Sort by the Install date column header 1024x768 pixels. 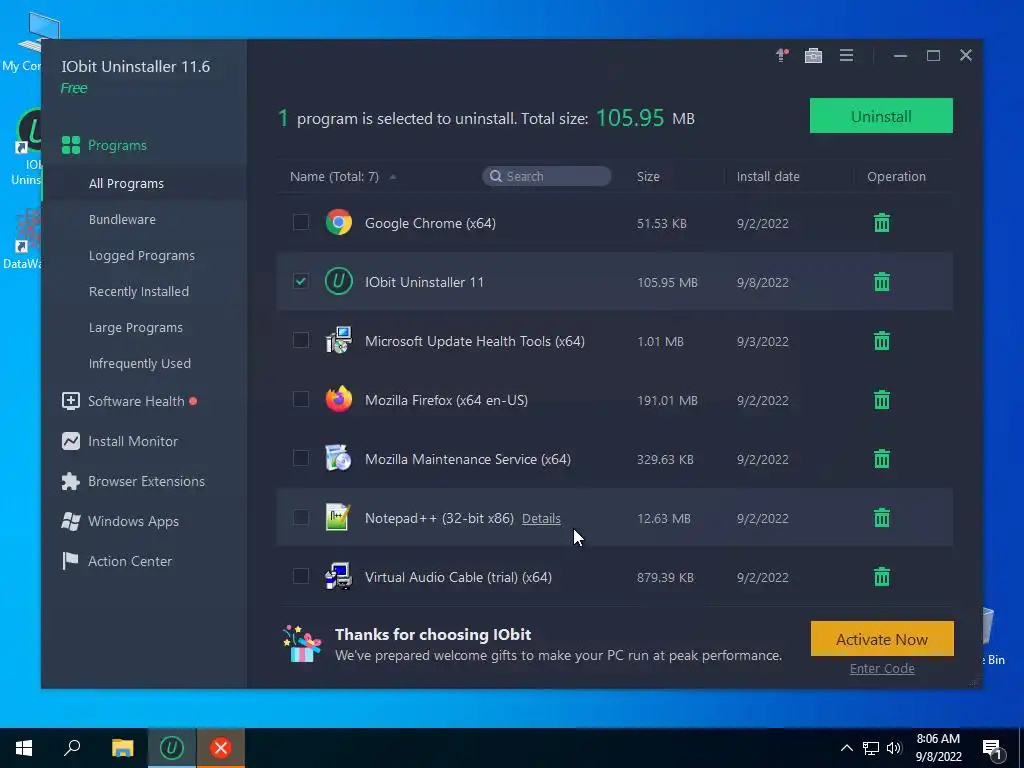point(768,176)
